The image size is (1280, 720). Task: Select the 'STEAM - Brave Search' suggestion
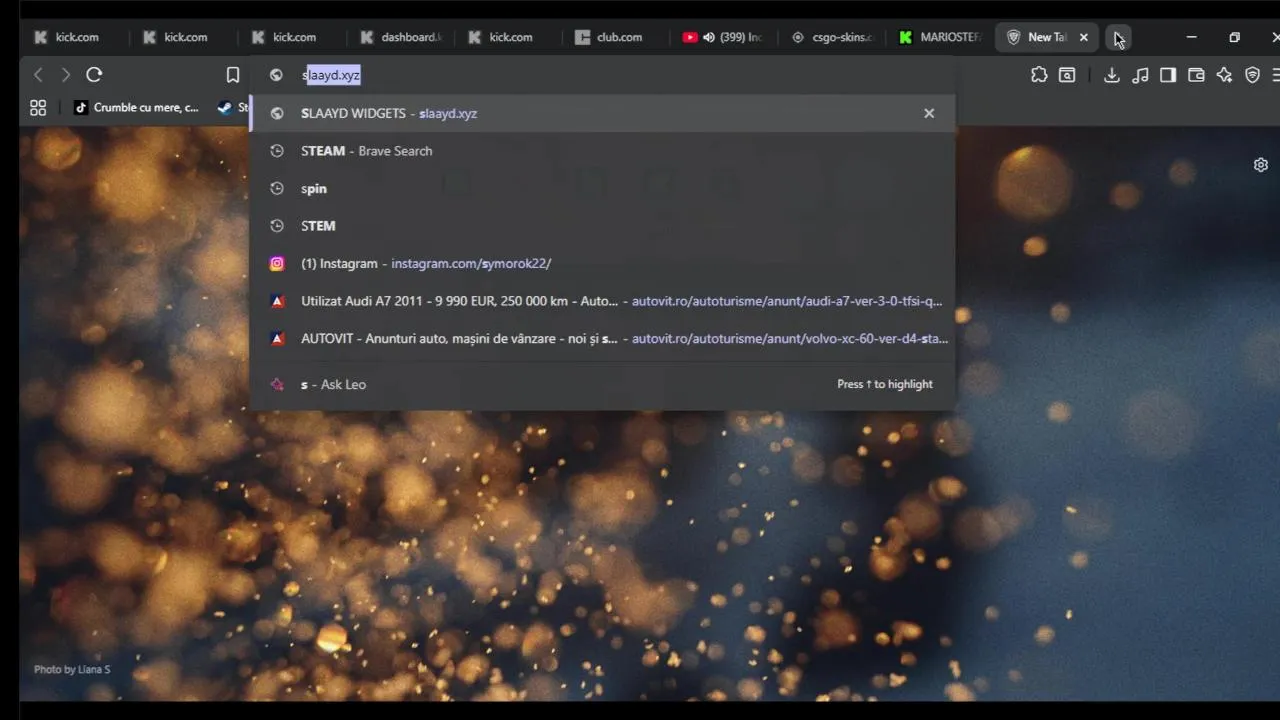tap(603, 151)
